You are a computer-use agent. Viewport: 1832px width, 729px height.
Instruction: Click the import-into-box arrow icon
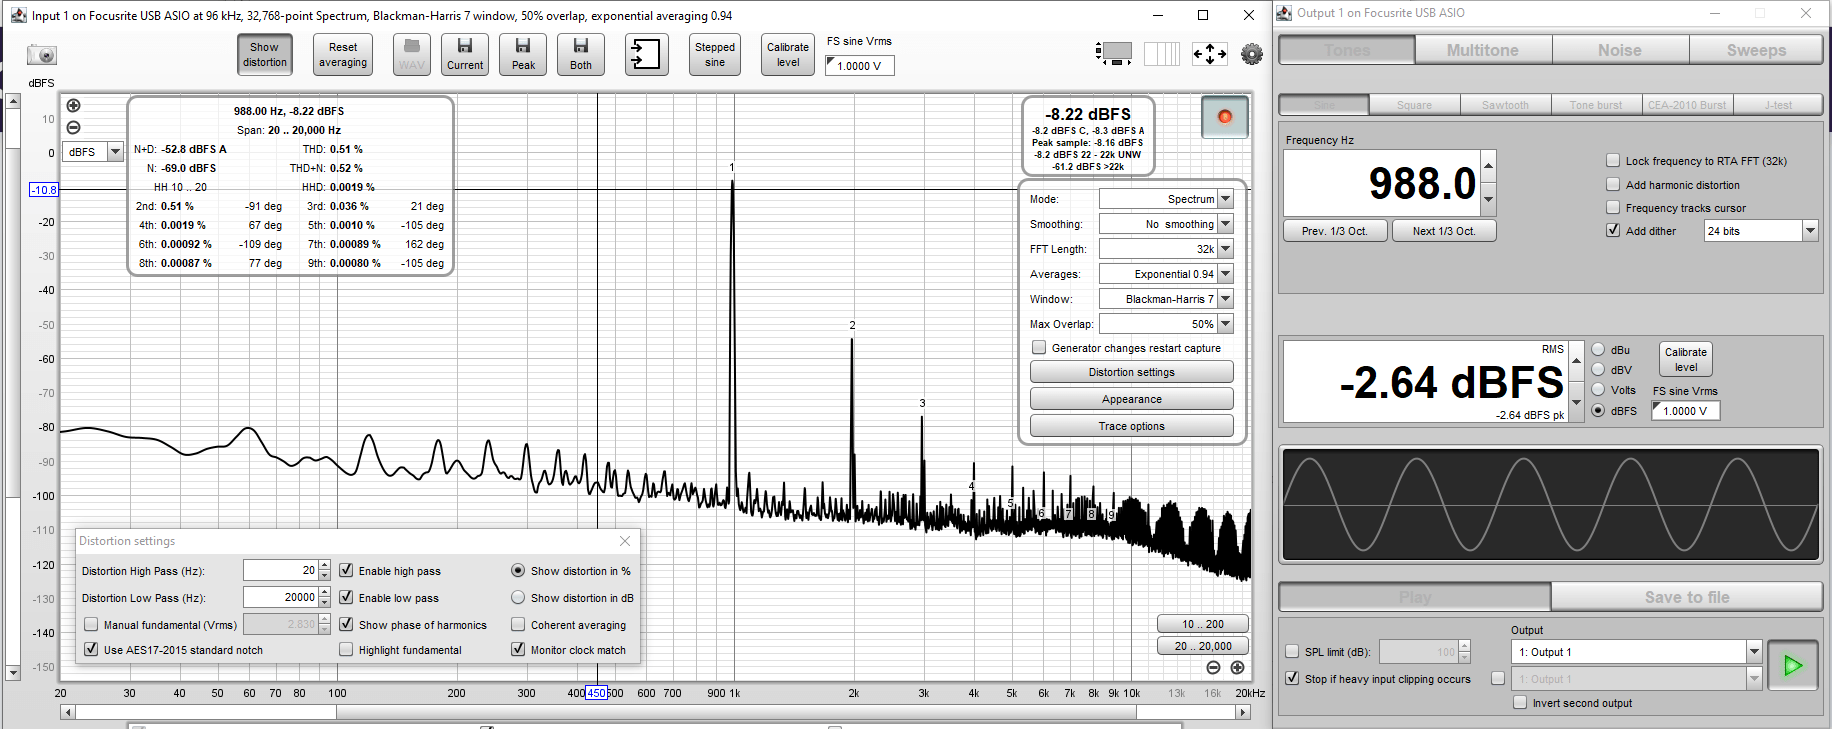click(647, 54)
